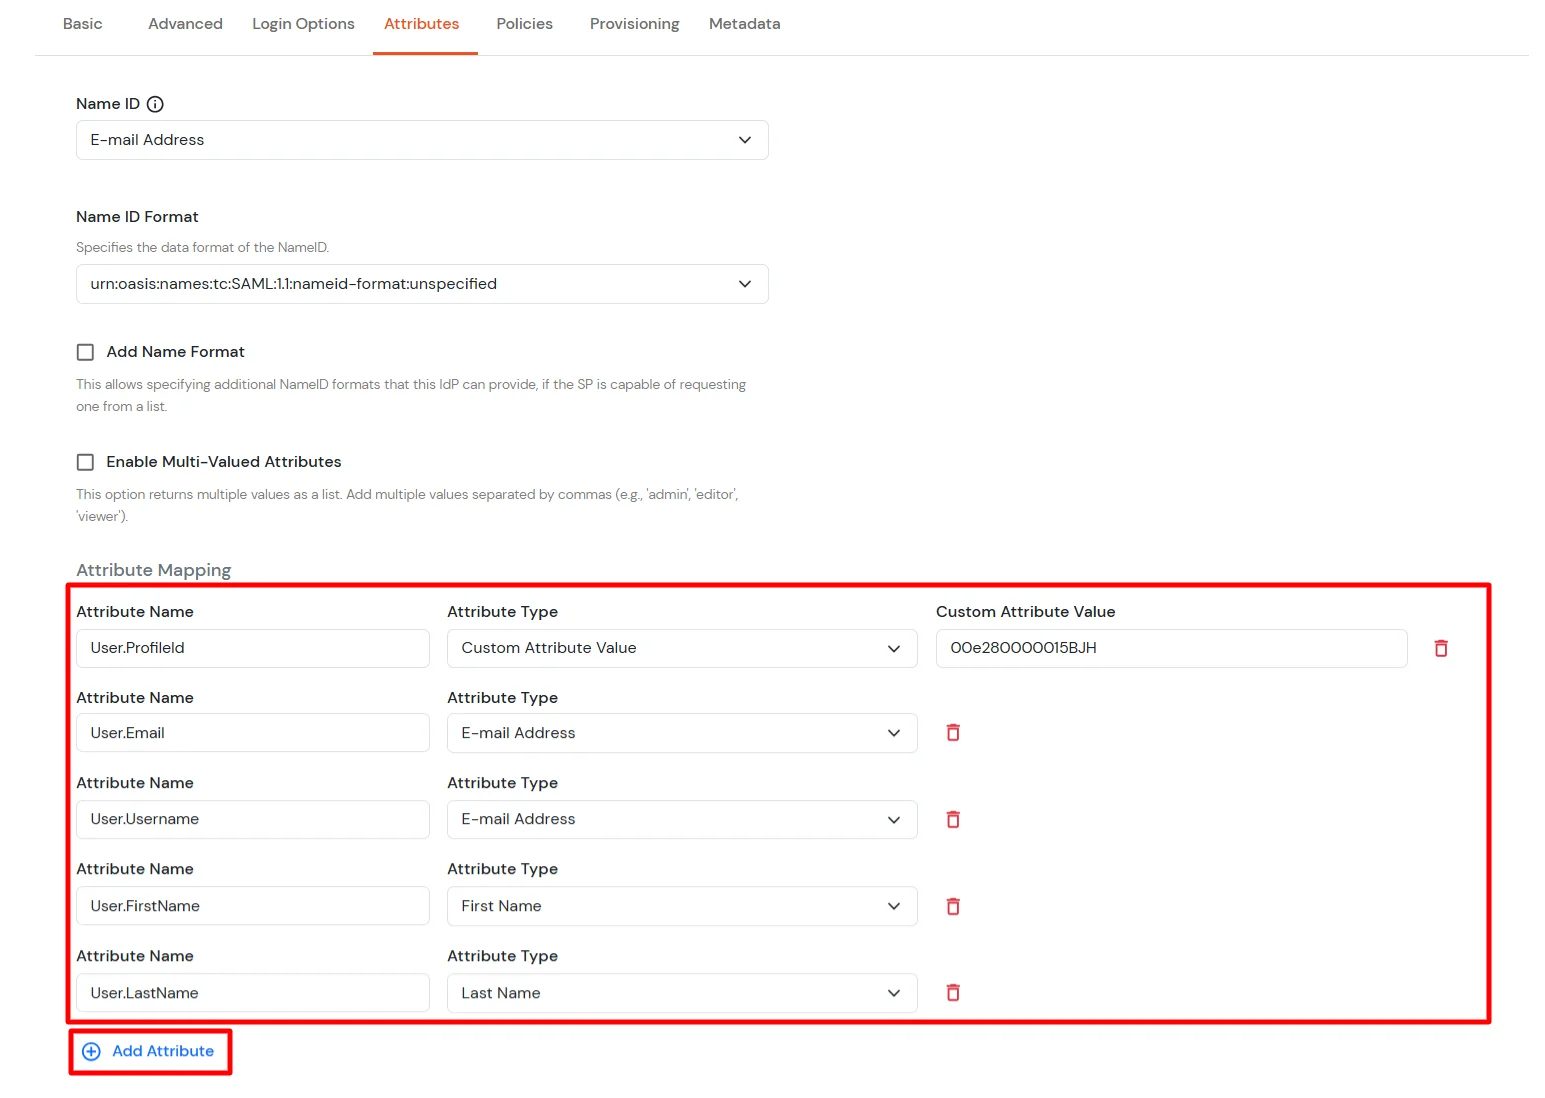Delete the User.LastName attribute mapping
Image resolution: width=1545 pixels, height=1098 pixels.
pyautogui.click(x=952, y=992)
